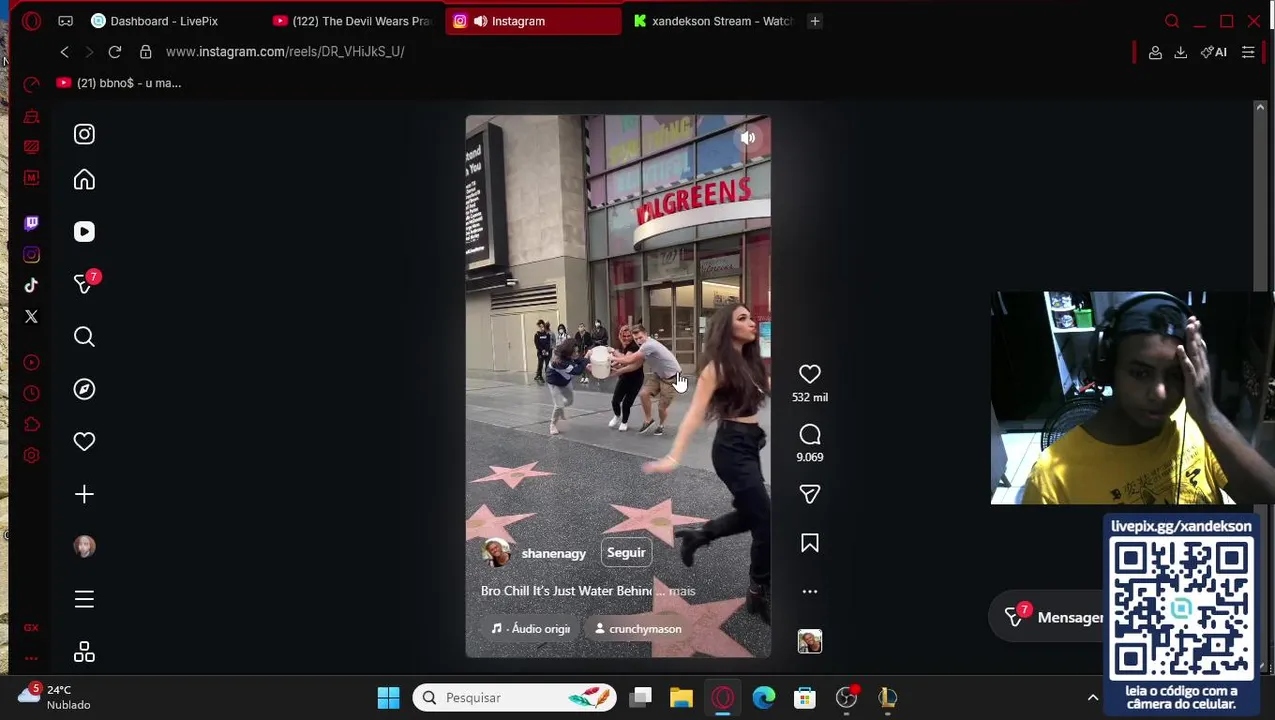Expand caption with 'mais' link

[682, 591]
